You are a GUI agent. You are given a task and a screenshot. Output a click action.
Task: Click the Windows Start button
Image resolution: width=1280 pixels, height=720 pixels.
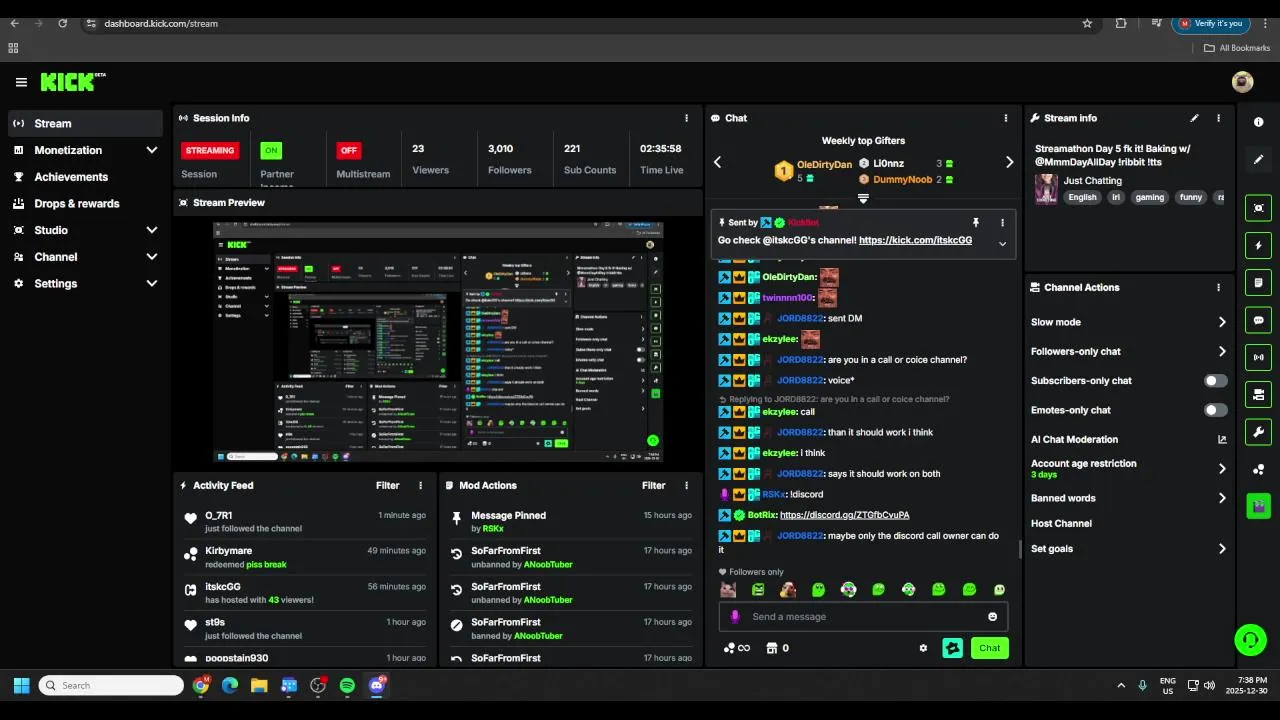click(x=21, y=685)
